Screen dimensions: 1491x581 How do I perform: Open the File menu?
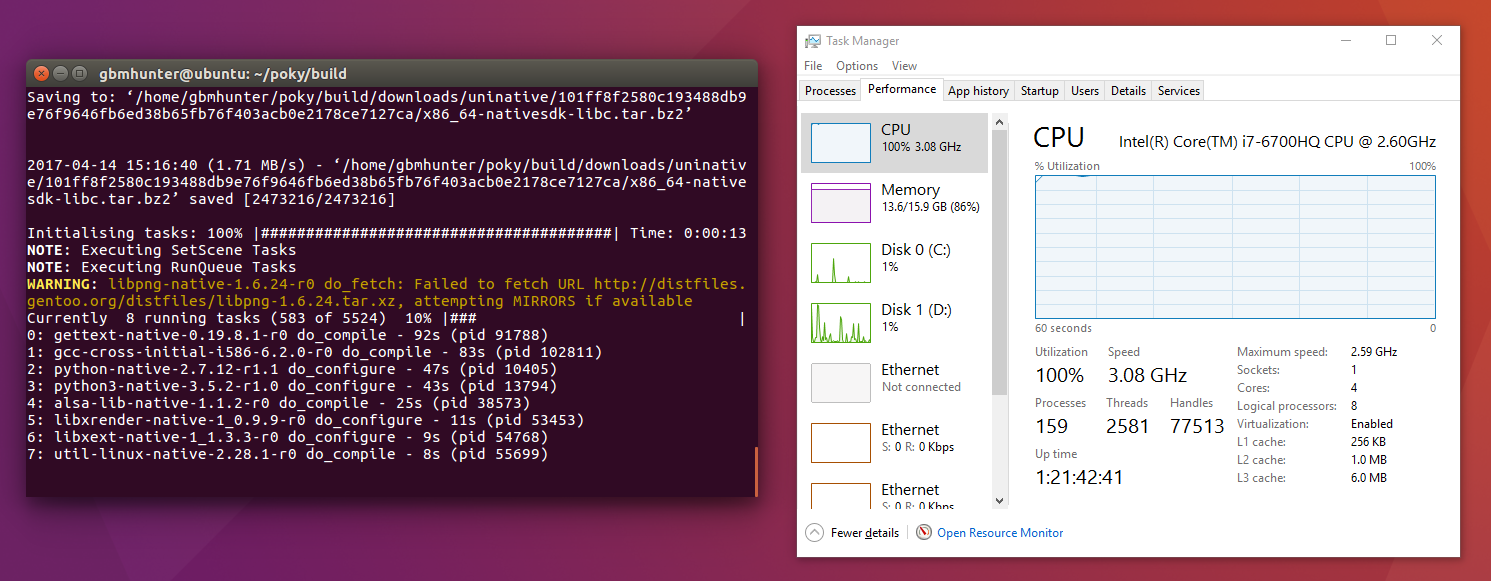pos(813,66)
